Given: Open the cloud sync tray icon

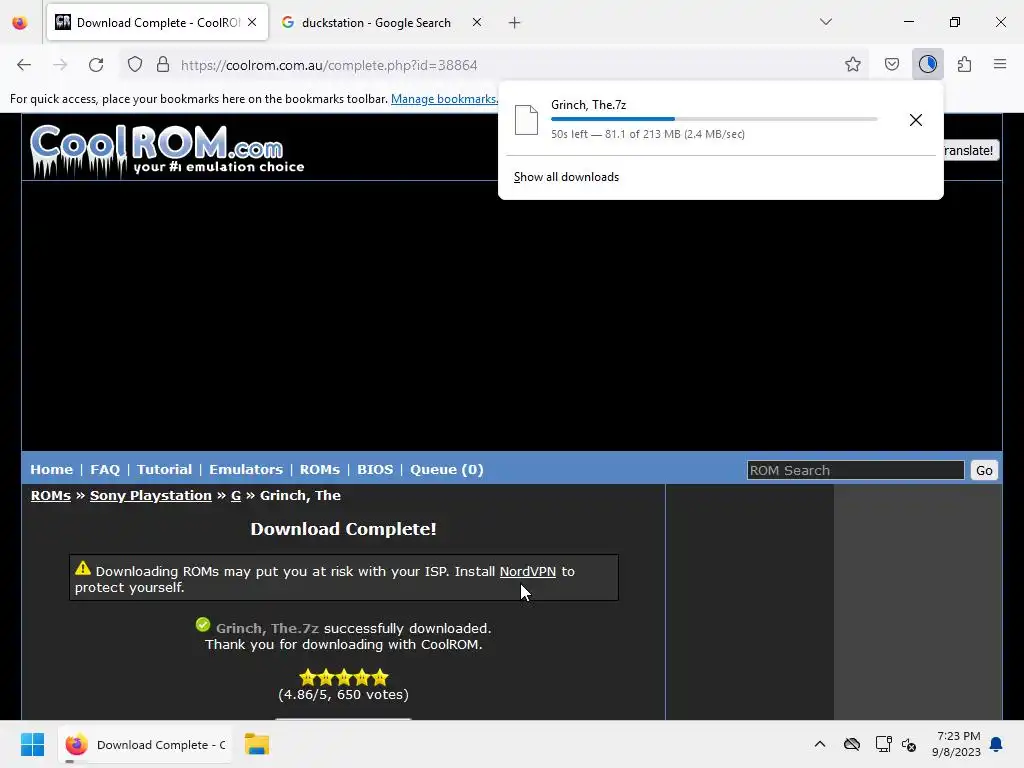Looking at the screenshot, I should click(x=852, y=744).
